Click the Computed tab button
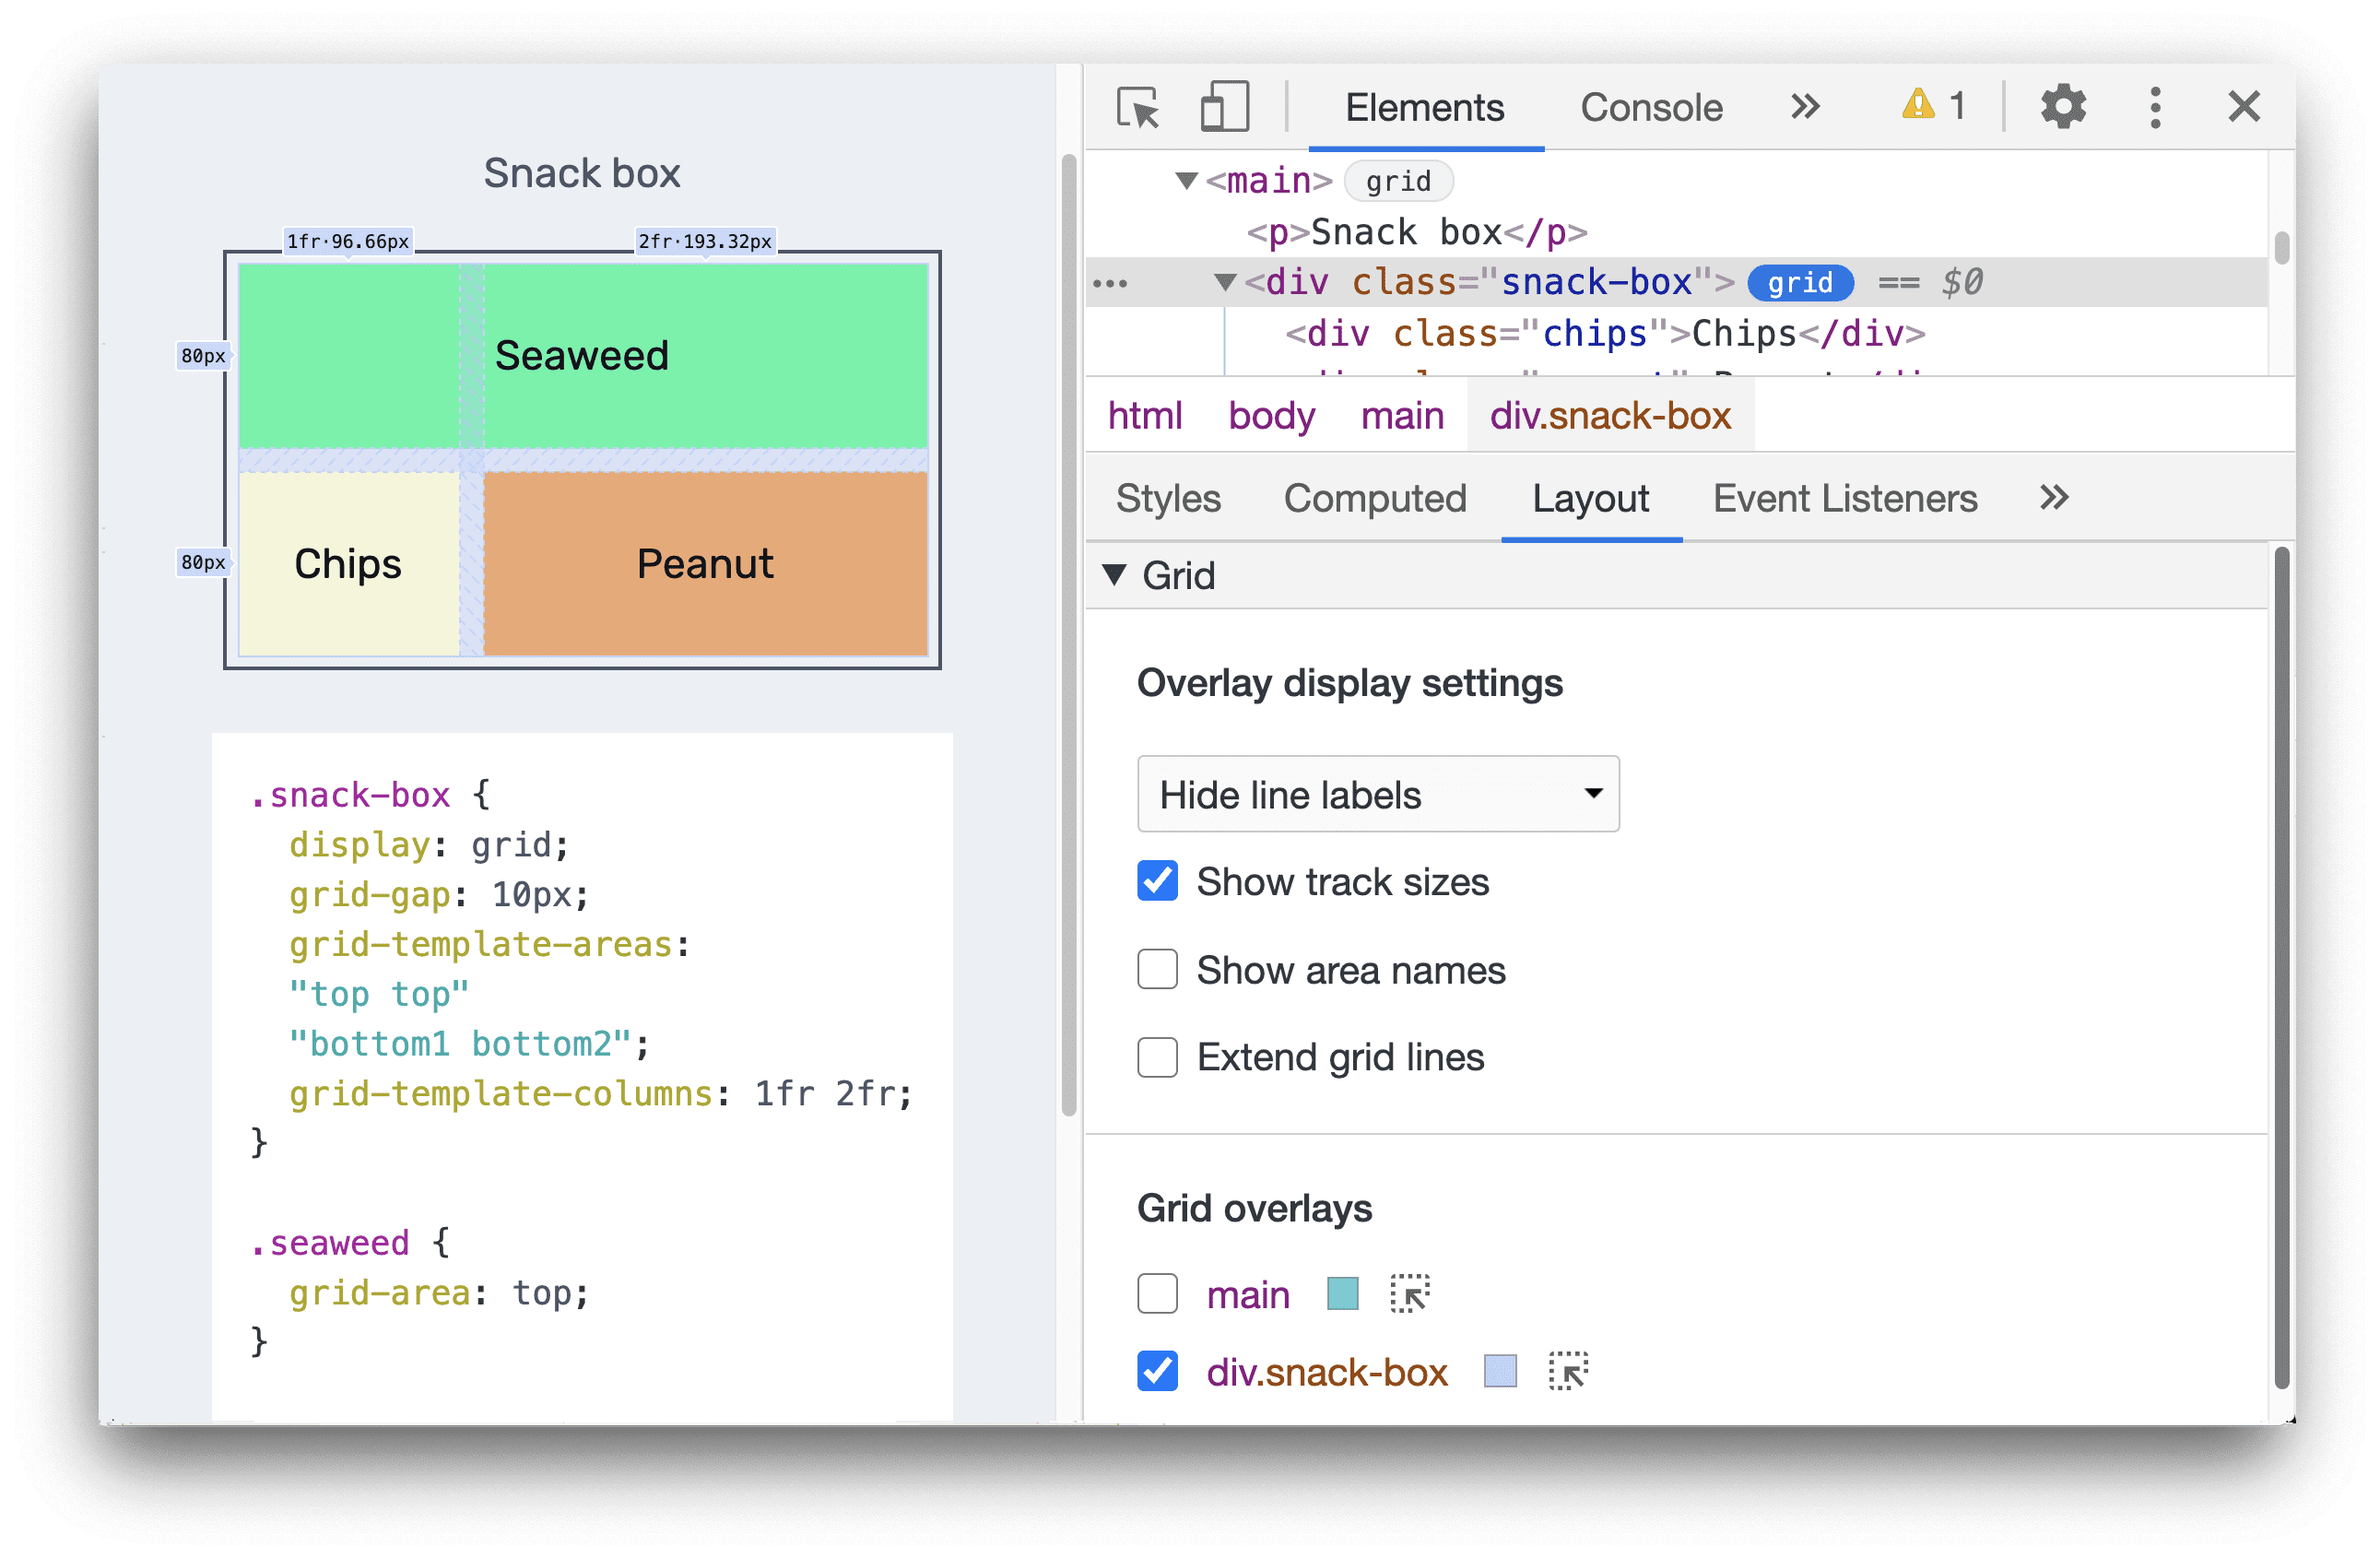This screenshot has width=2380, height=1558. pyautogui.click(x=1373, y=499)
